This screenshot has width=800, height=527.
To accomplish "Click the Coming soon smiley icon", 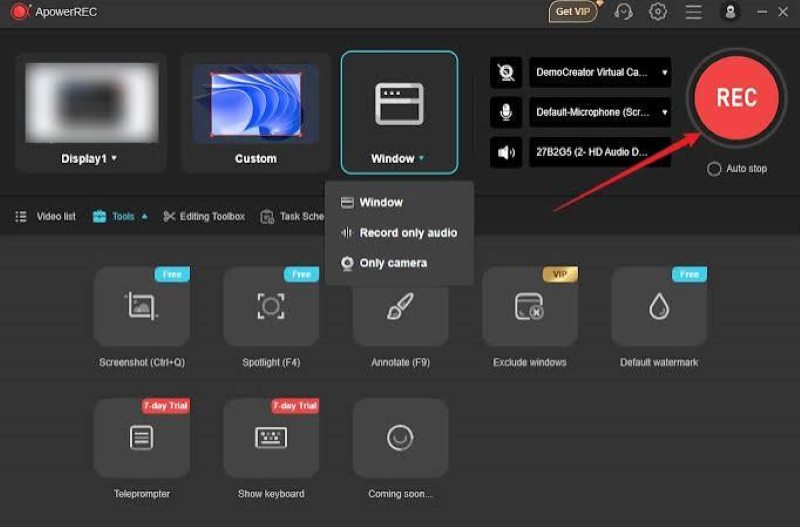I will pyautogui.click(x=401, y=438).
